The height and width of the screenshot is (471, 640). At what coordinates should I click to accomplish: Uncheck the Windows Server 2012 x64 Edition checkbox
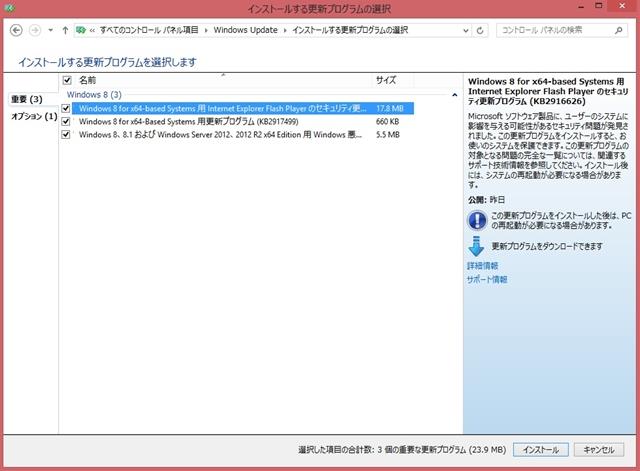tap(66, 135)
